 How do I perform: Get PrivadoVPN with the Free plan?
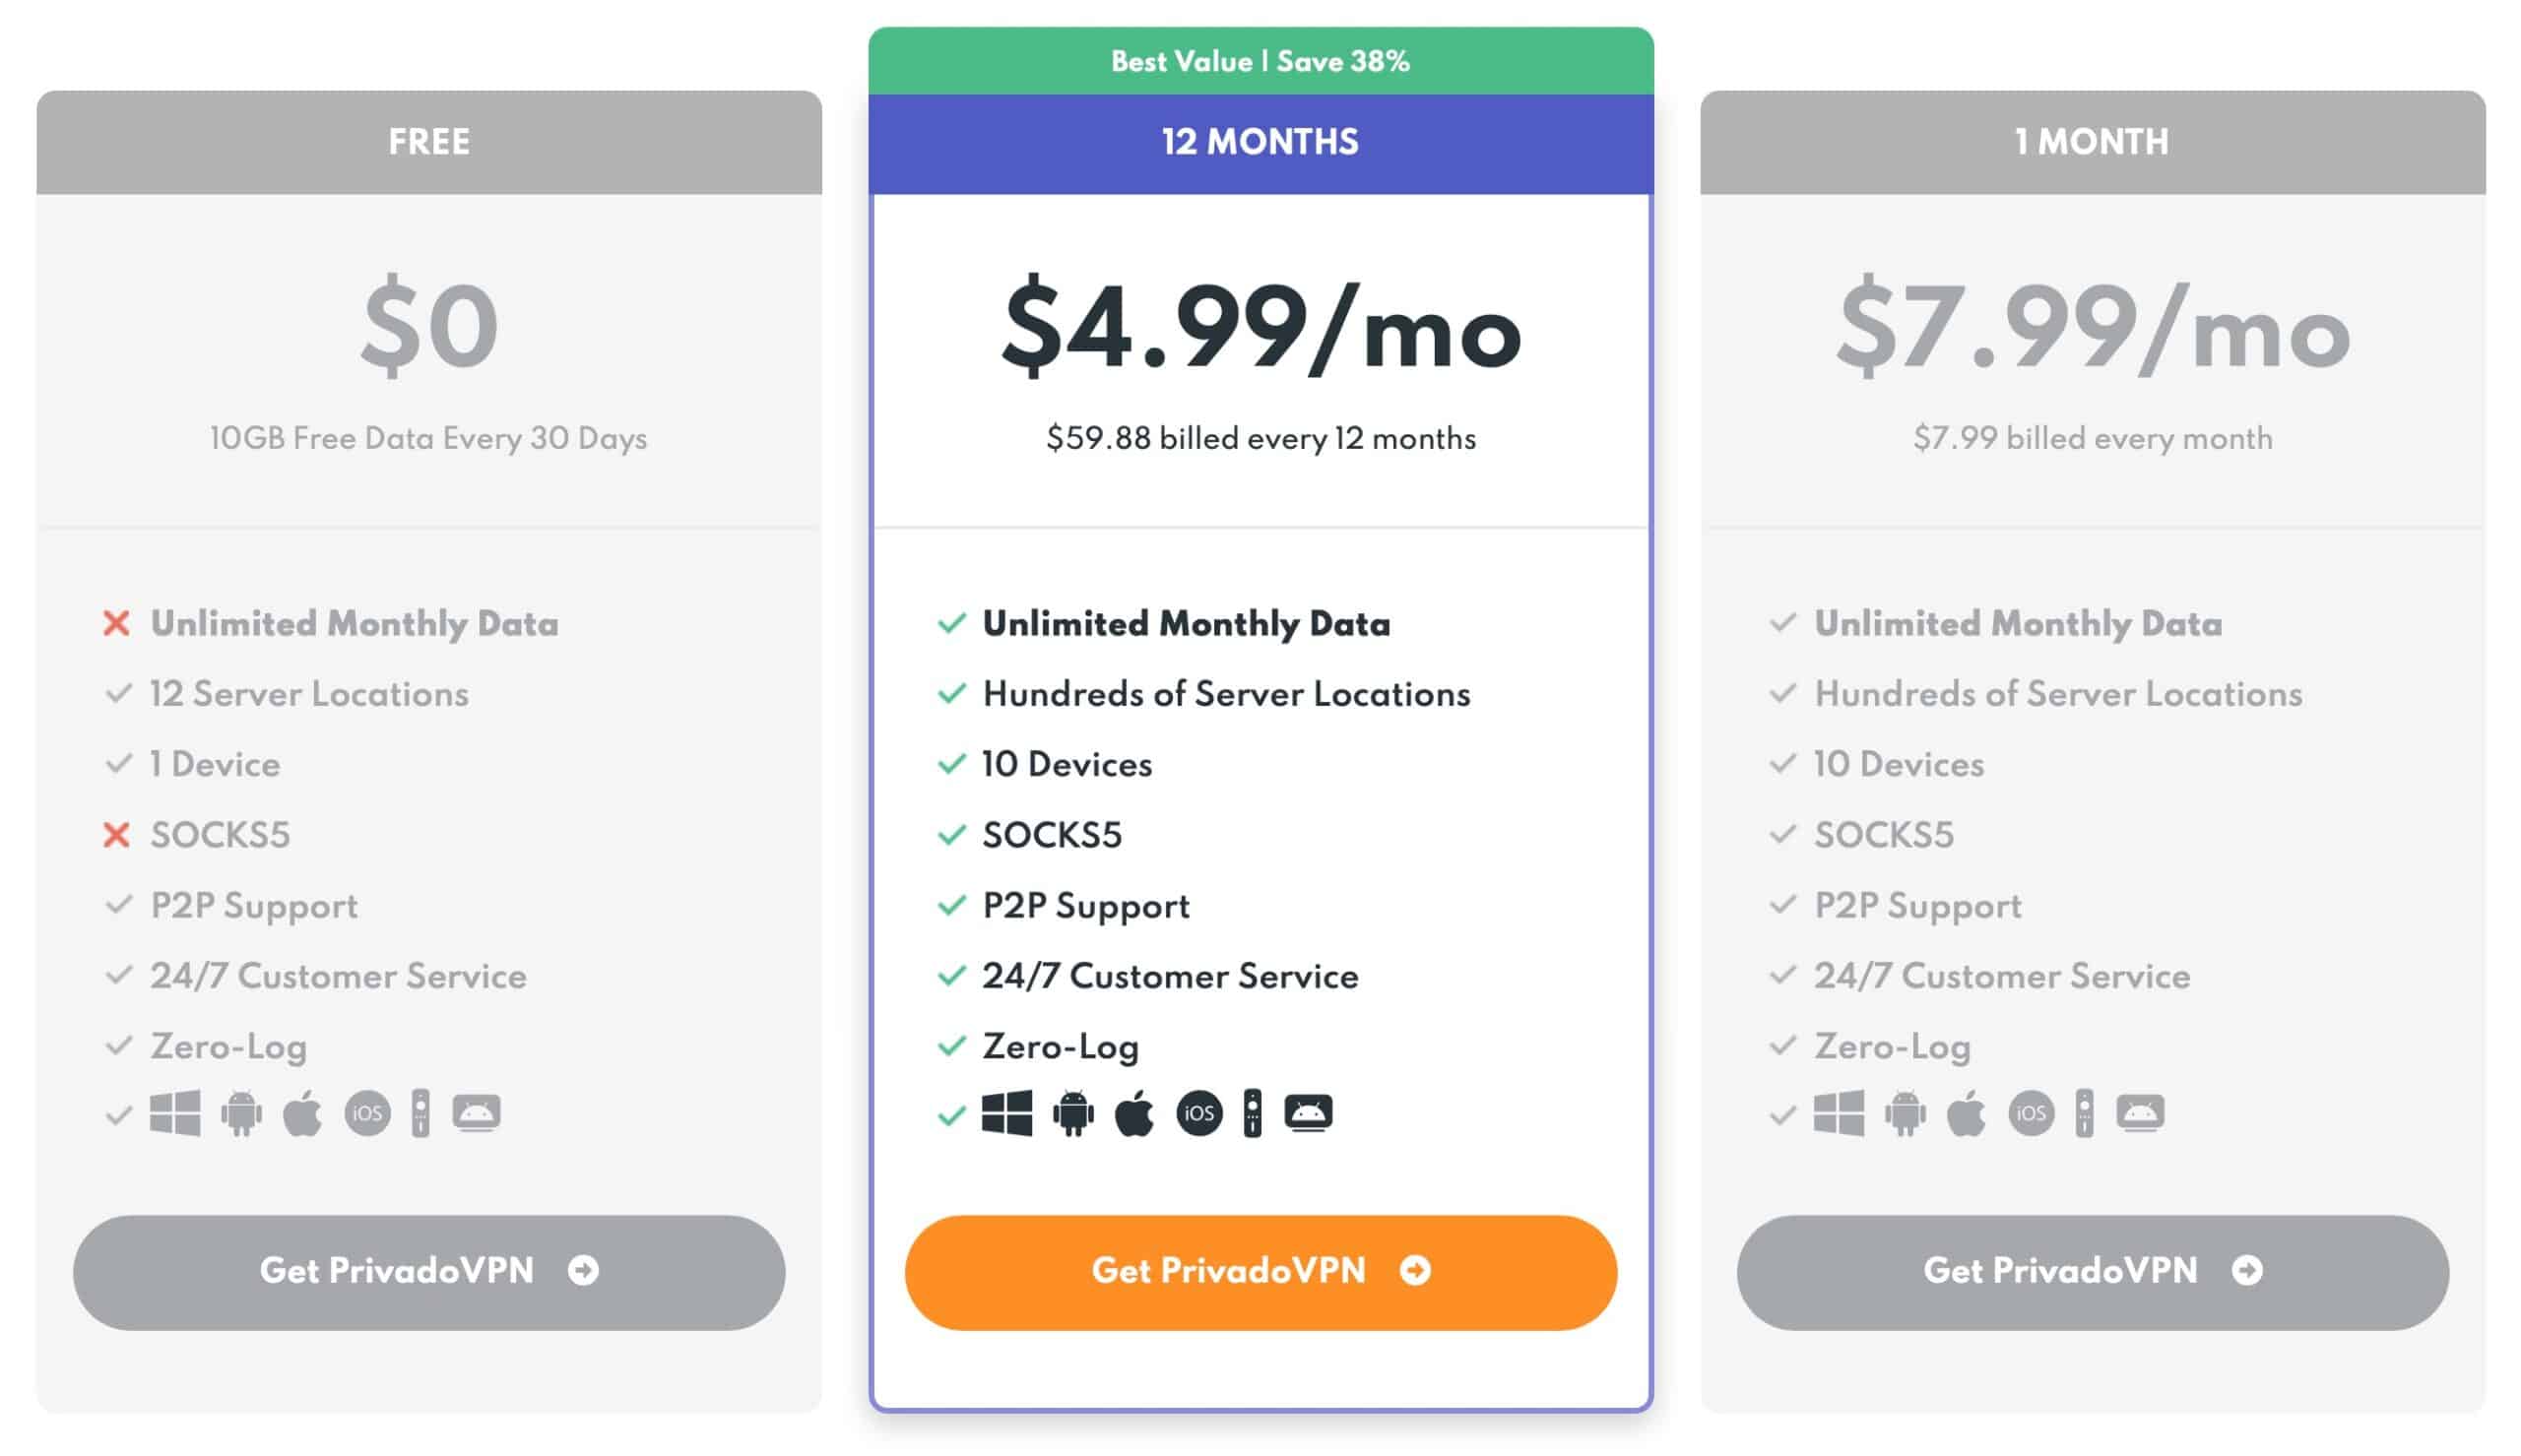429,1272
